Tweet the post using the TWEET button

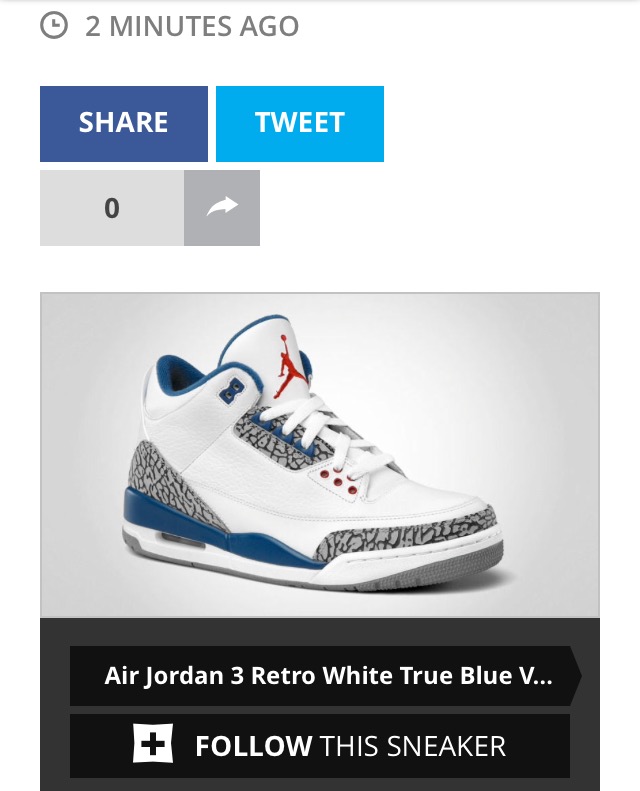(x=300, y=124)
